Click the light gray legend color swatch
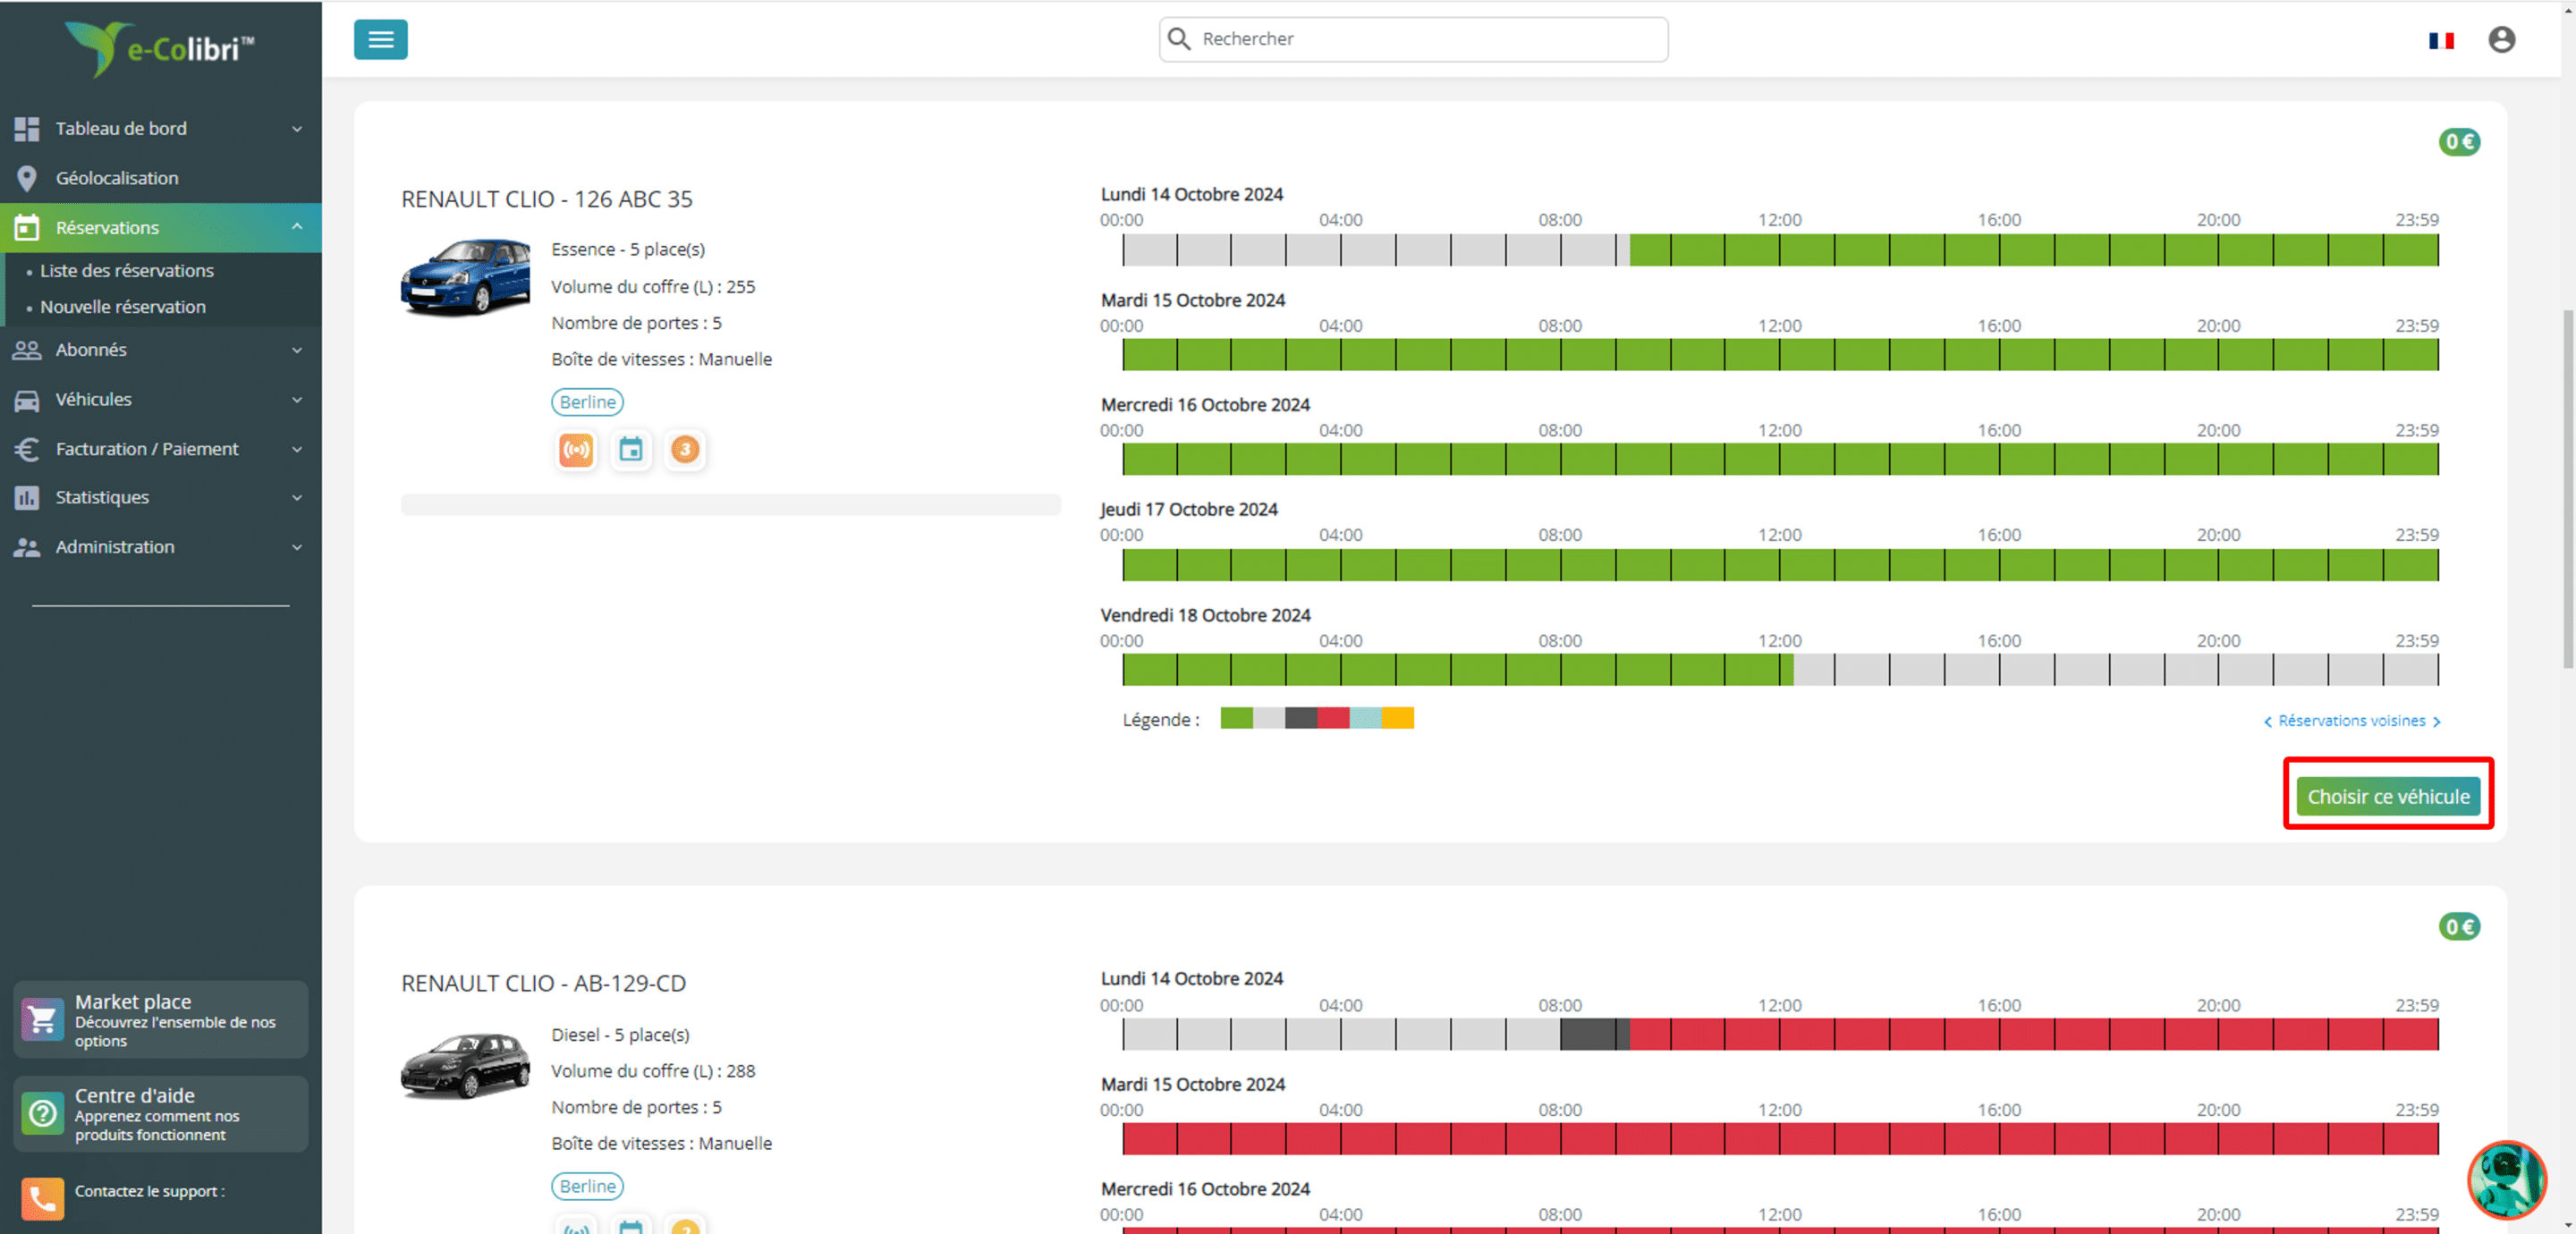2576x1234 pixels. pos(1269,718)
